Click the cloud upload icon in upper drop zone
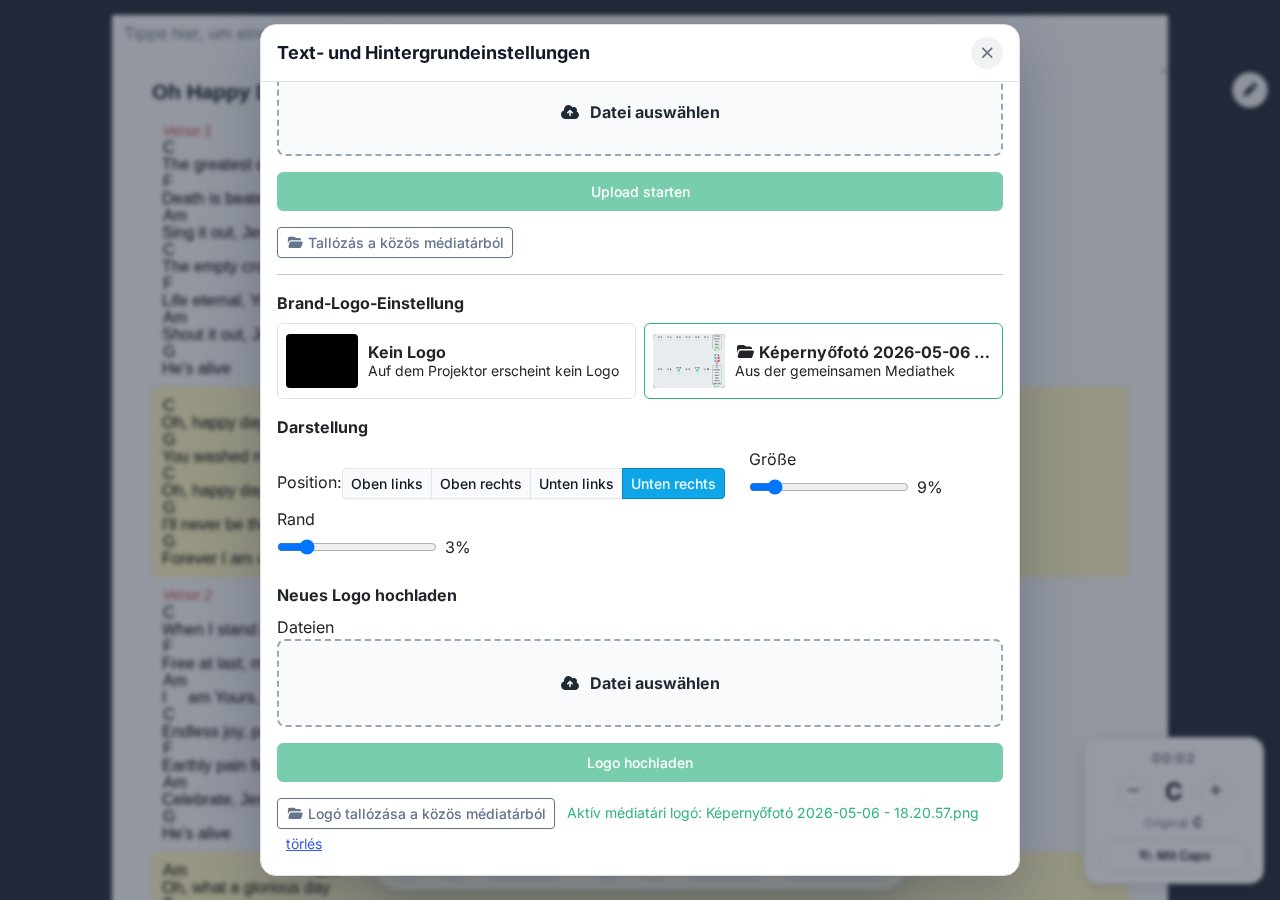 570,112
